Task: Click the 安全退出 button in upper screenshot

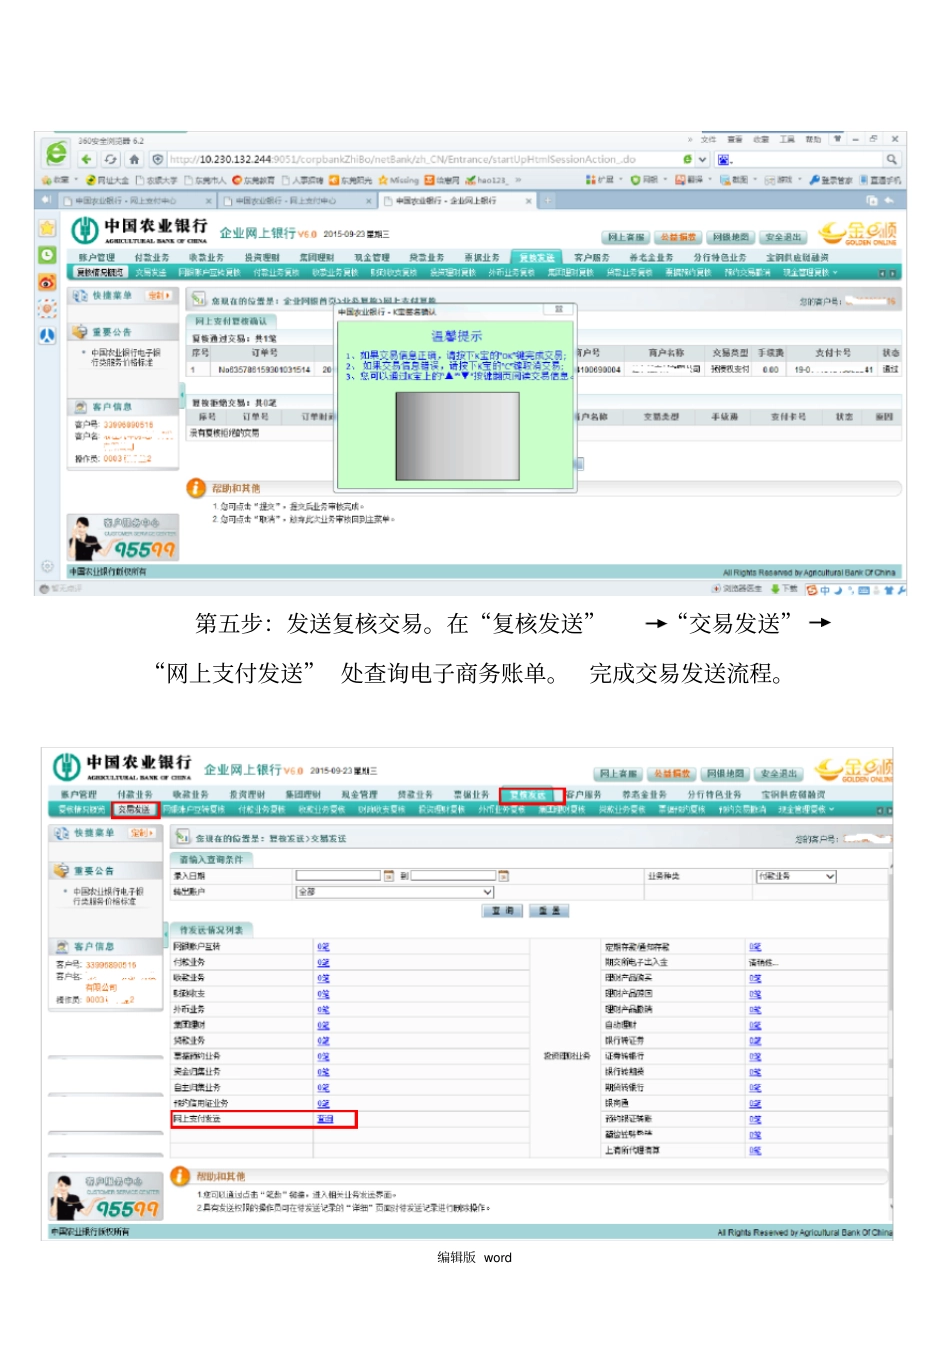Action: tap(783, 237)
